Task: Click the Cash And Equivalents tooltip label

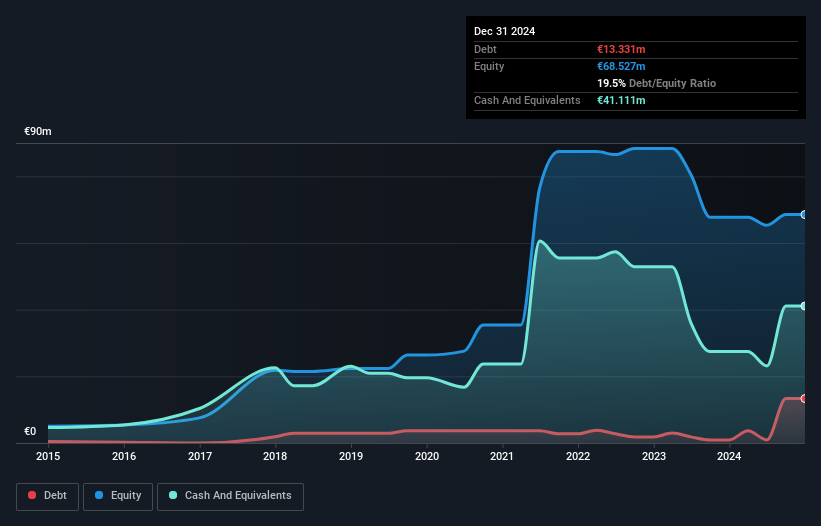Action: tap(527, 100)
